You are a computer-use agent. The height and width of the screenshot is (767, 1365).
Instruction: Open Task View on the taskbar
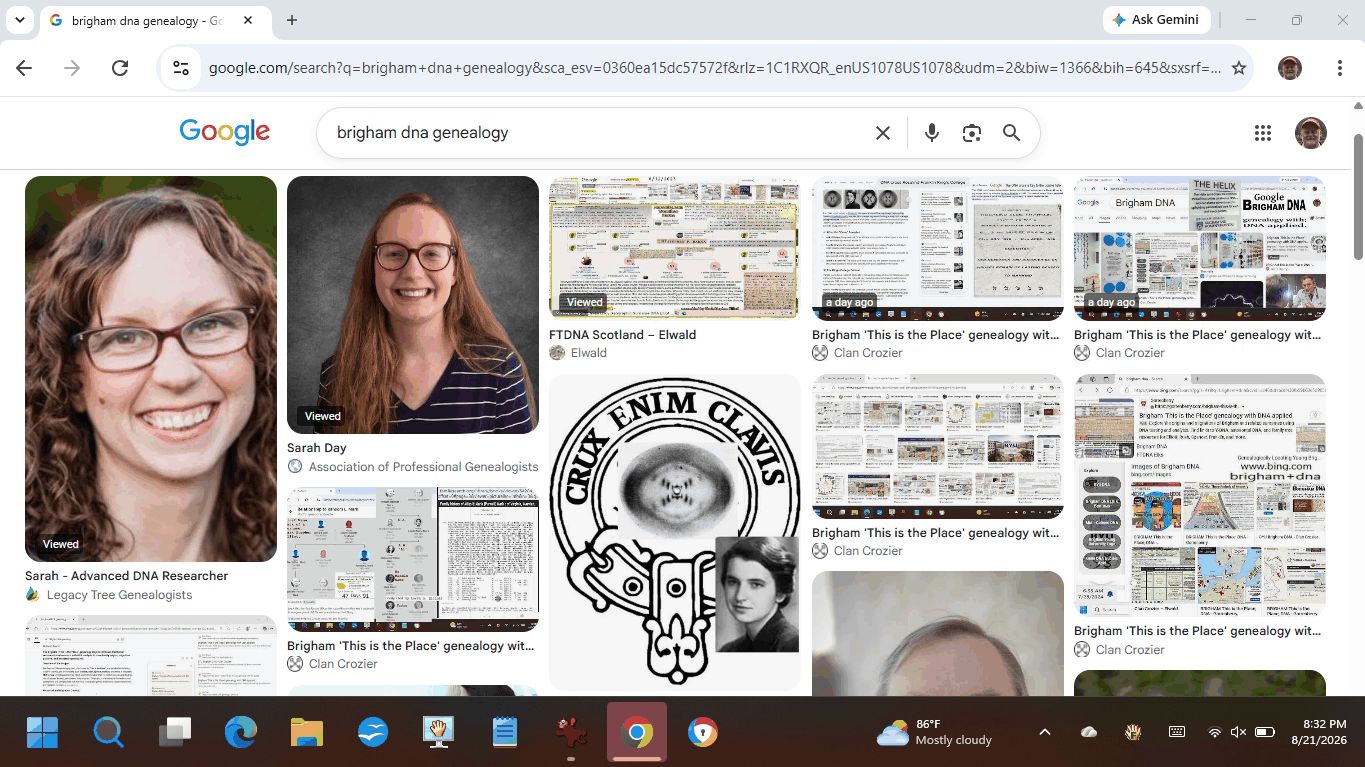click(x=174, y=733)
